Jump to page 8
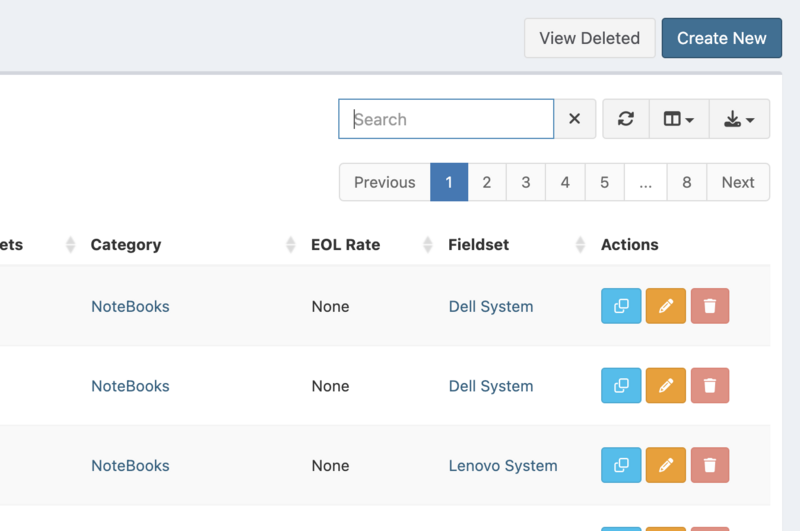Viewport: 800px width, 531px height. click(687, 182)
